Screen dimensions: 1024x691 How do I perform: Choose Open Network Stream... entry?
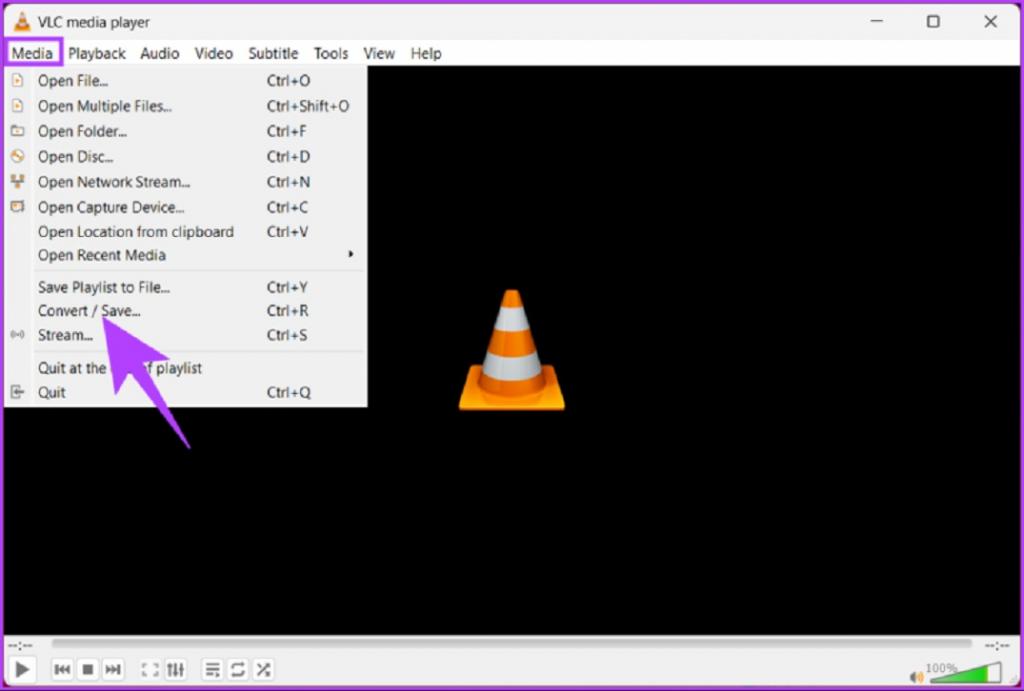pos(185,182)
